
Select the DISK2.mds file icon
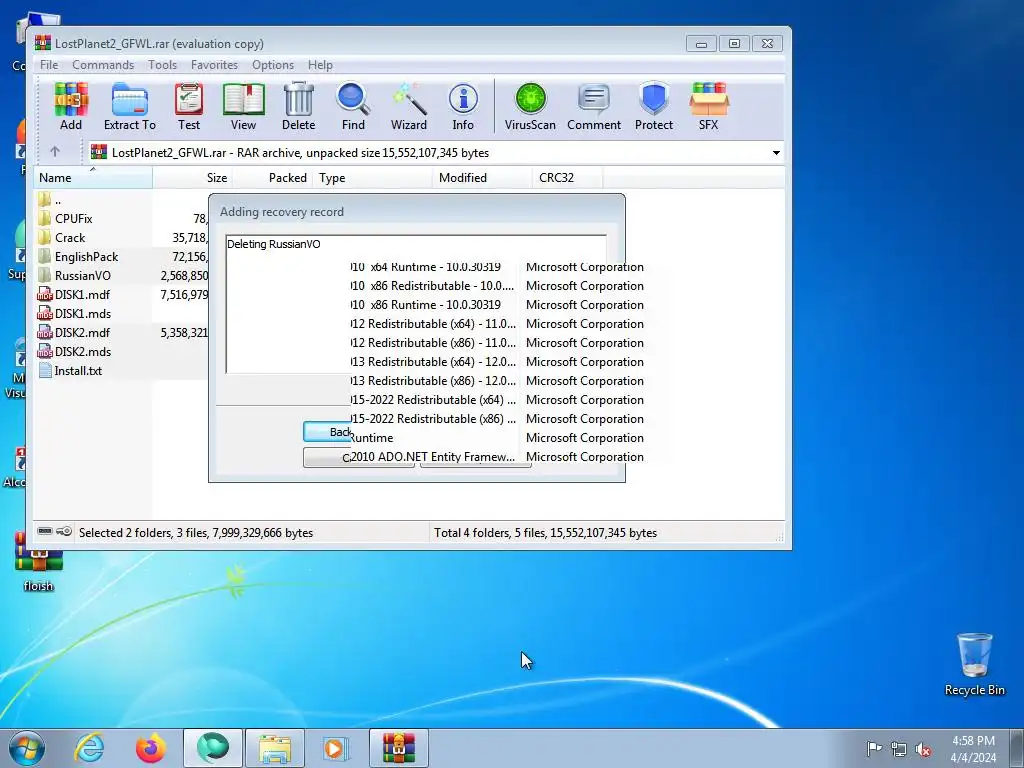44,351
